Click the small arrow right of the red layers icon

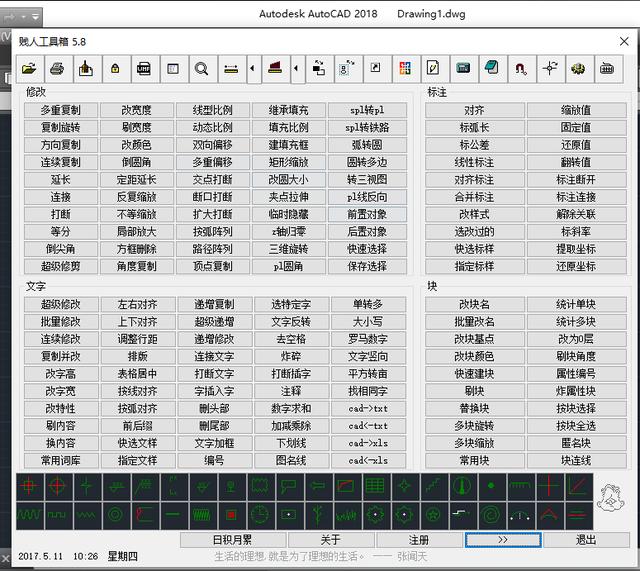(x=296, y=69)
